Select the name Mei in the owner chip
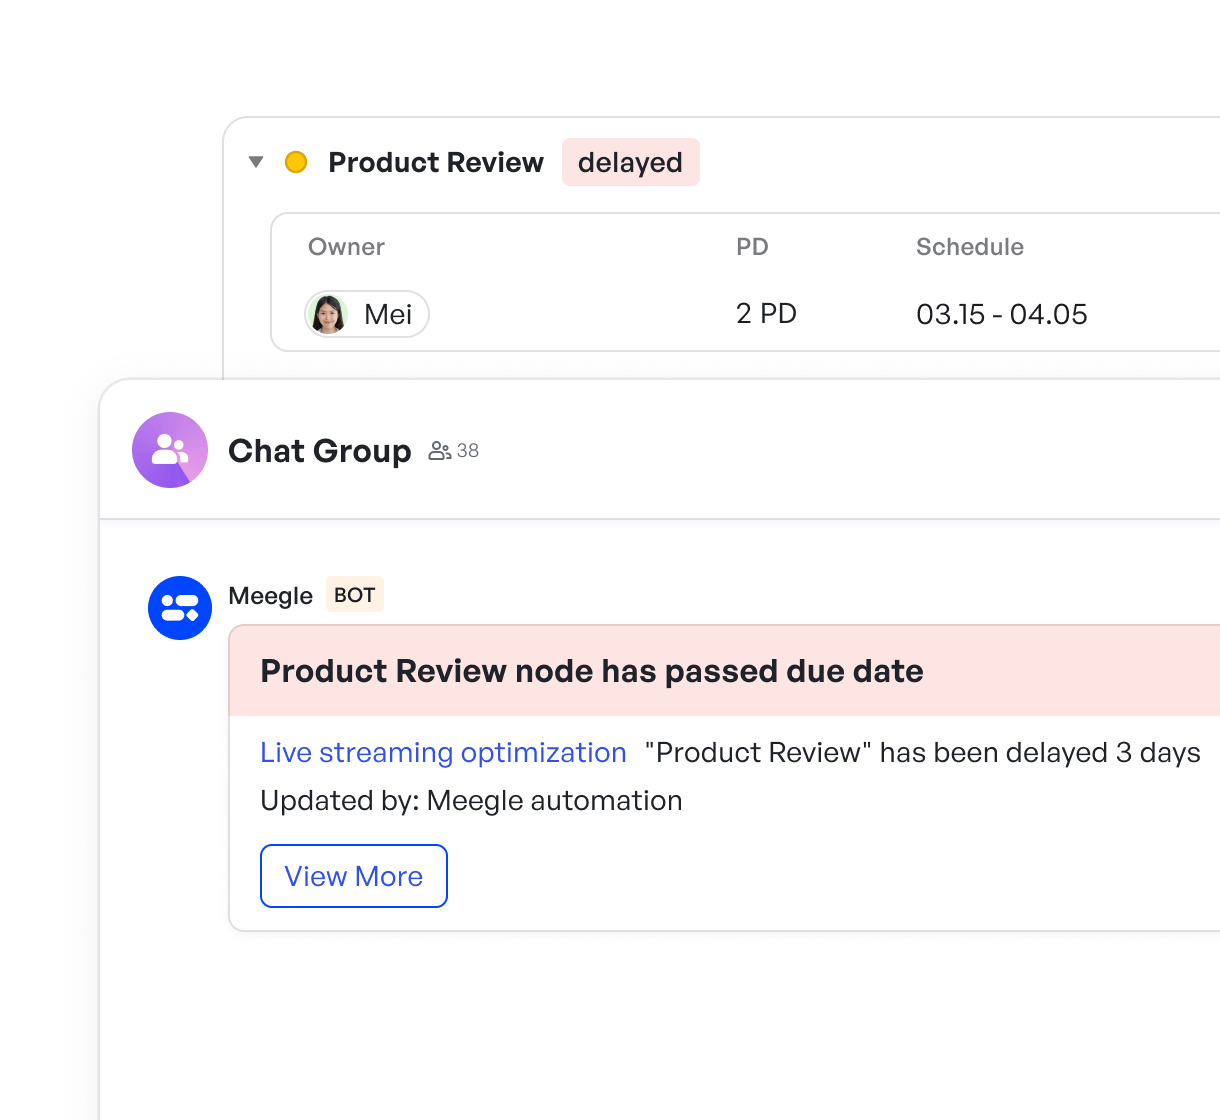1220x1120 pixels. 388,315
